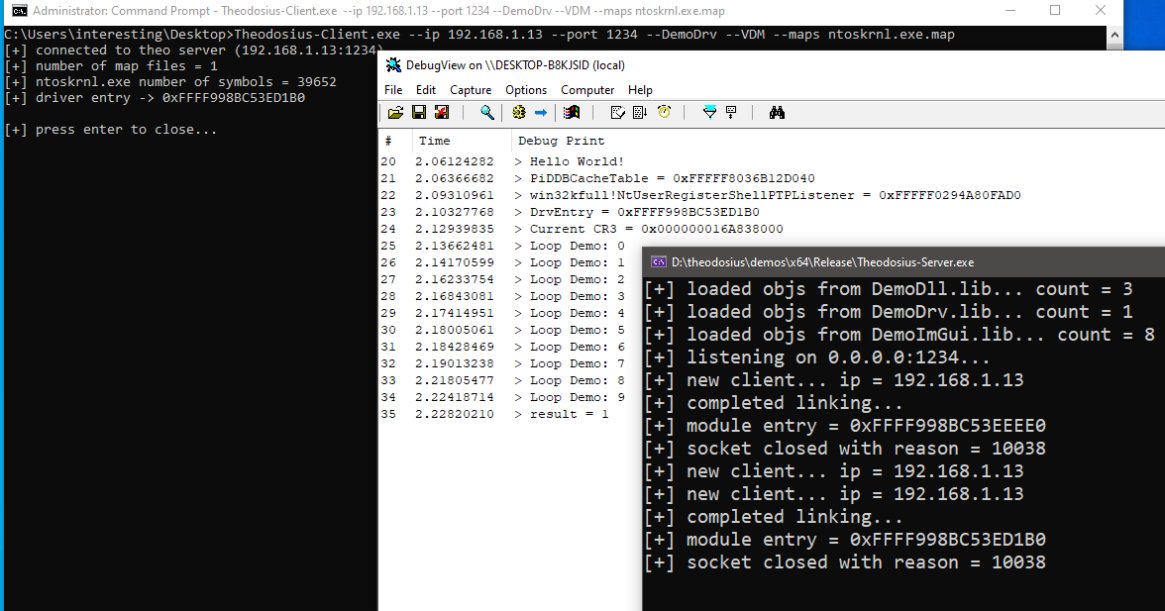Toggle the Capture Win32 Windows flag icon
The width and height of the screenshot is (1165, 611).
[x=571, y=113]
